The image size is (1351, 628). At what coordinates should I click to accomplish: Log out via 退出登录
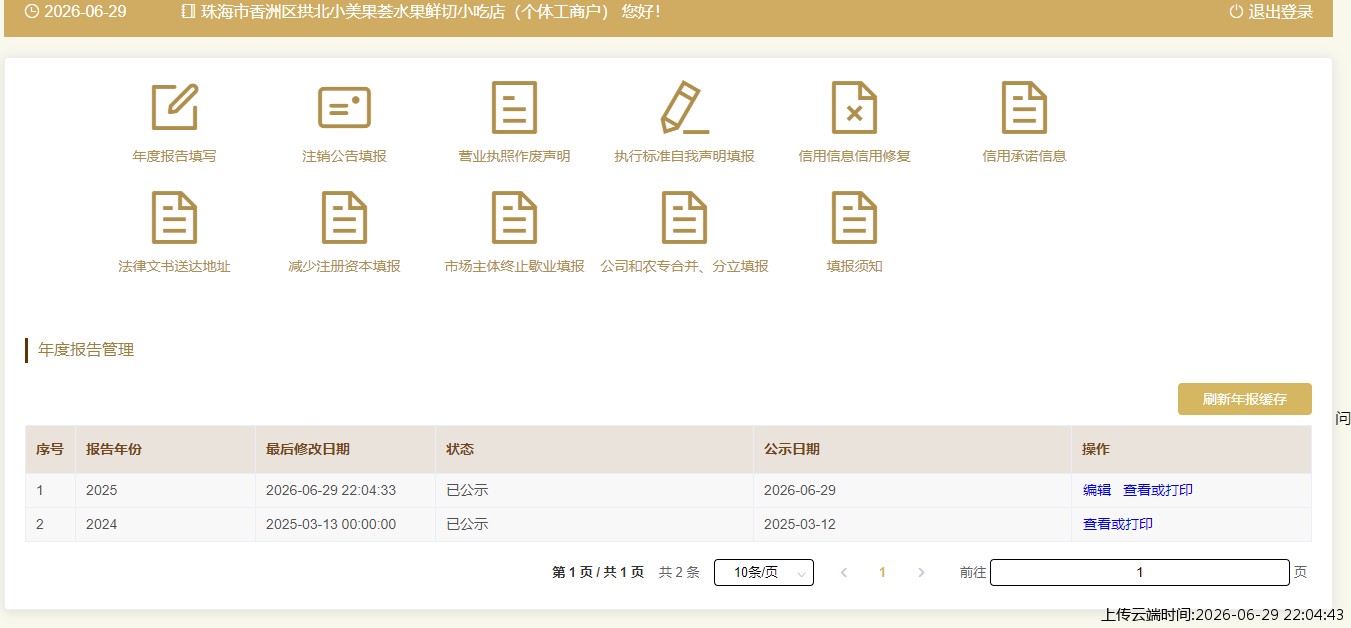[x=1280, y=12]
